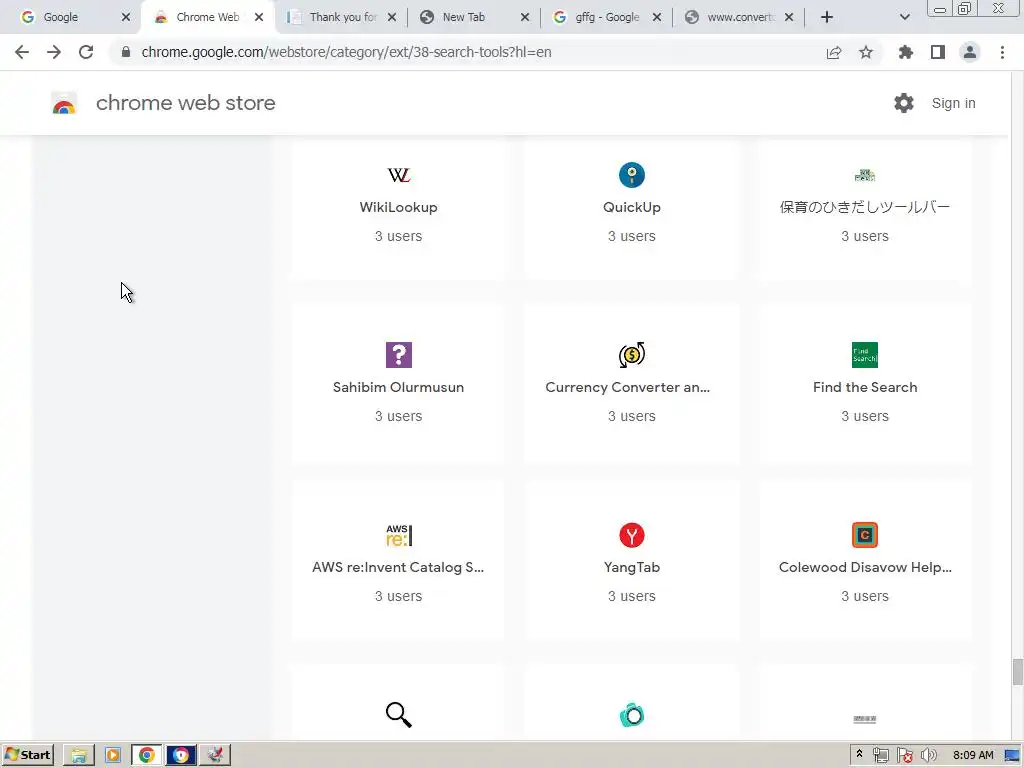The image size is (1024, 768).
Task: Click the YangTab red Y icon
Action: coord(632,536)
